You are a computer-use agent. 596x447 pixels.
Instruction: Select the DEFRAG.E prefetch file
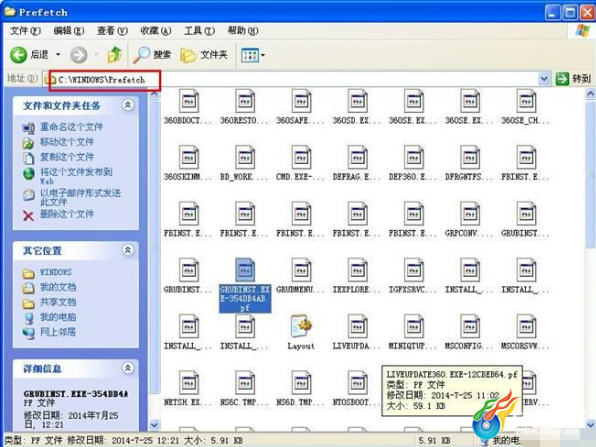(x=357, y=163)
